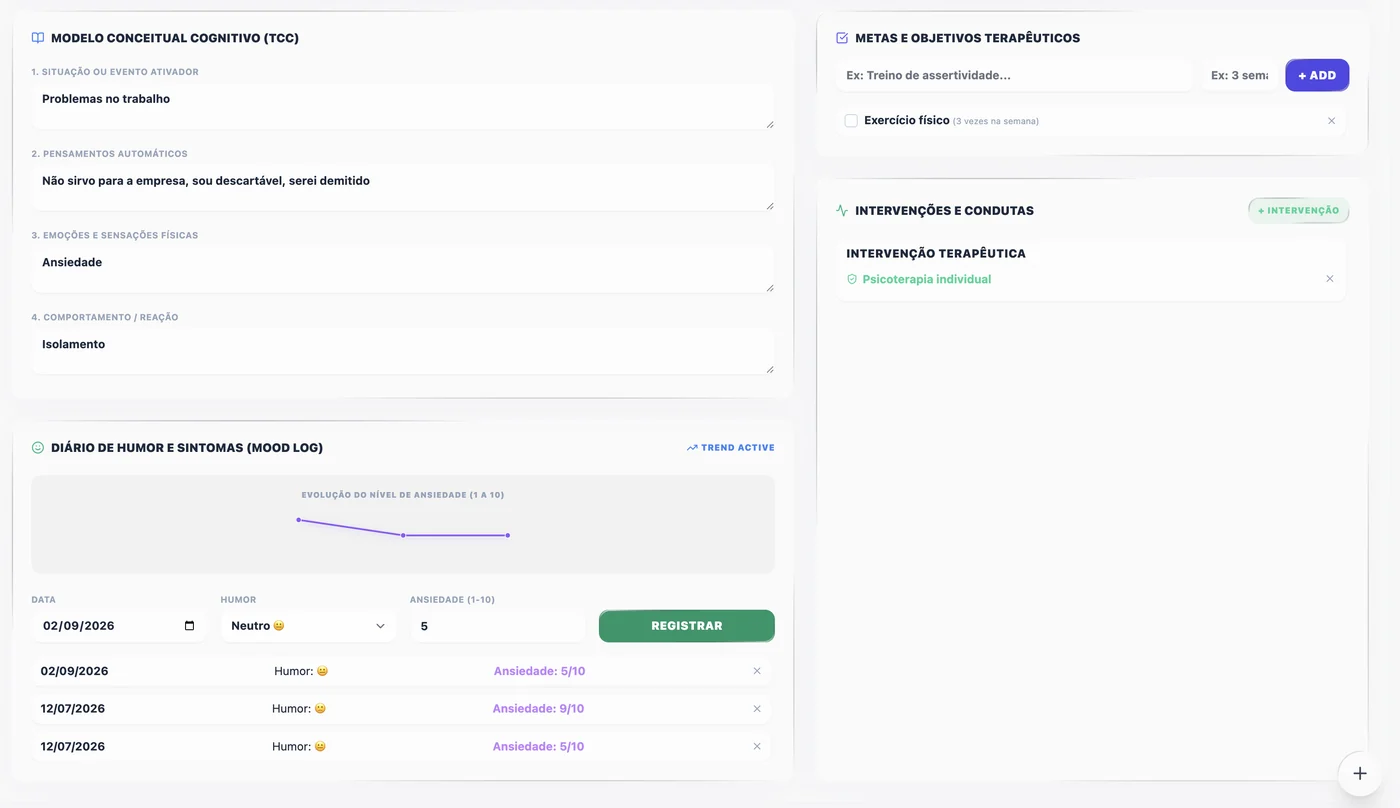Open the Humor dropdown showing Neutro

[x=308, y=626]
